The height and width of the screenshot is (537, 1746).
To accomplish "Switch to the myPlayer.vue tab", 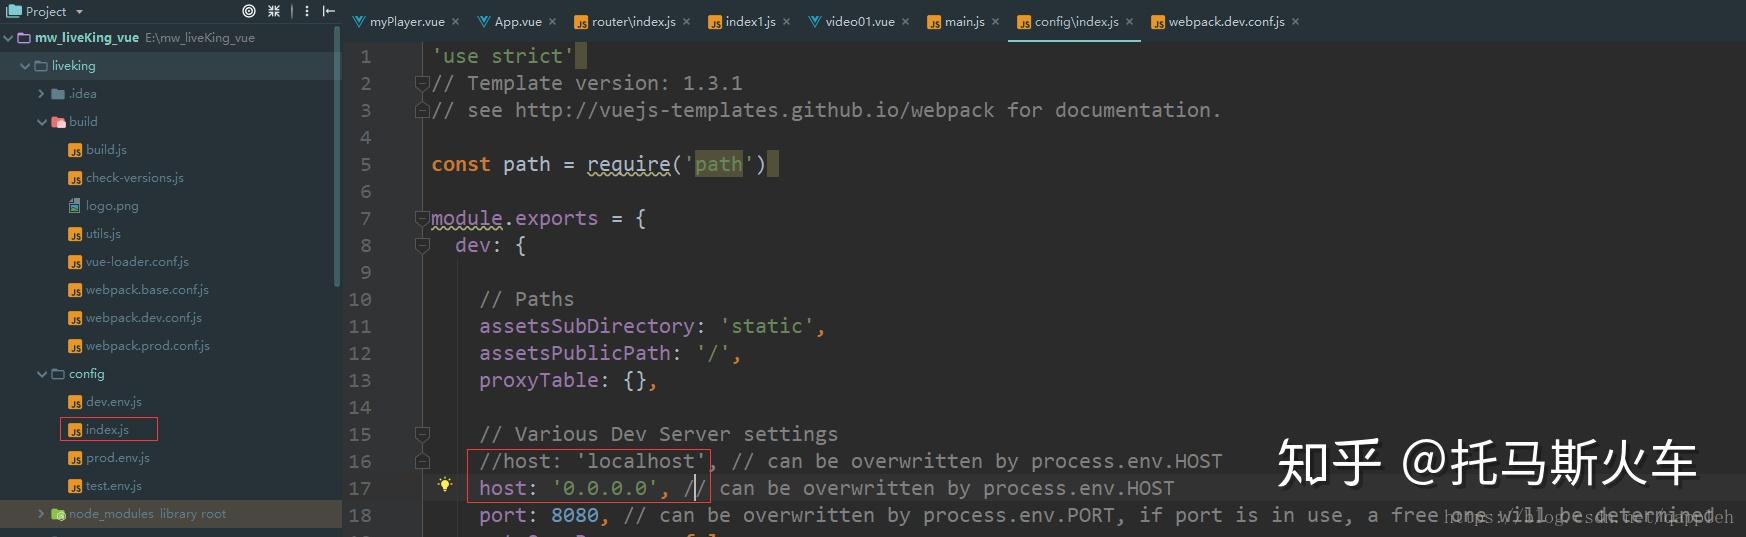I will [x=407, y=22].
